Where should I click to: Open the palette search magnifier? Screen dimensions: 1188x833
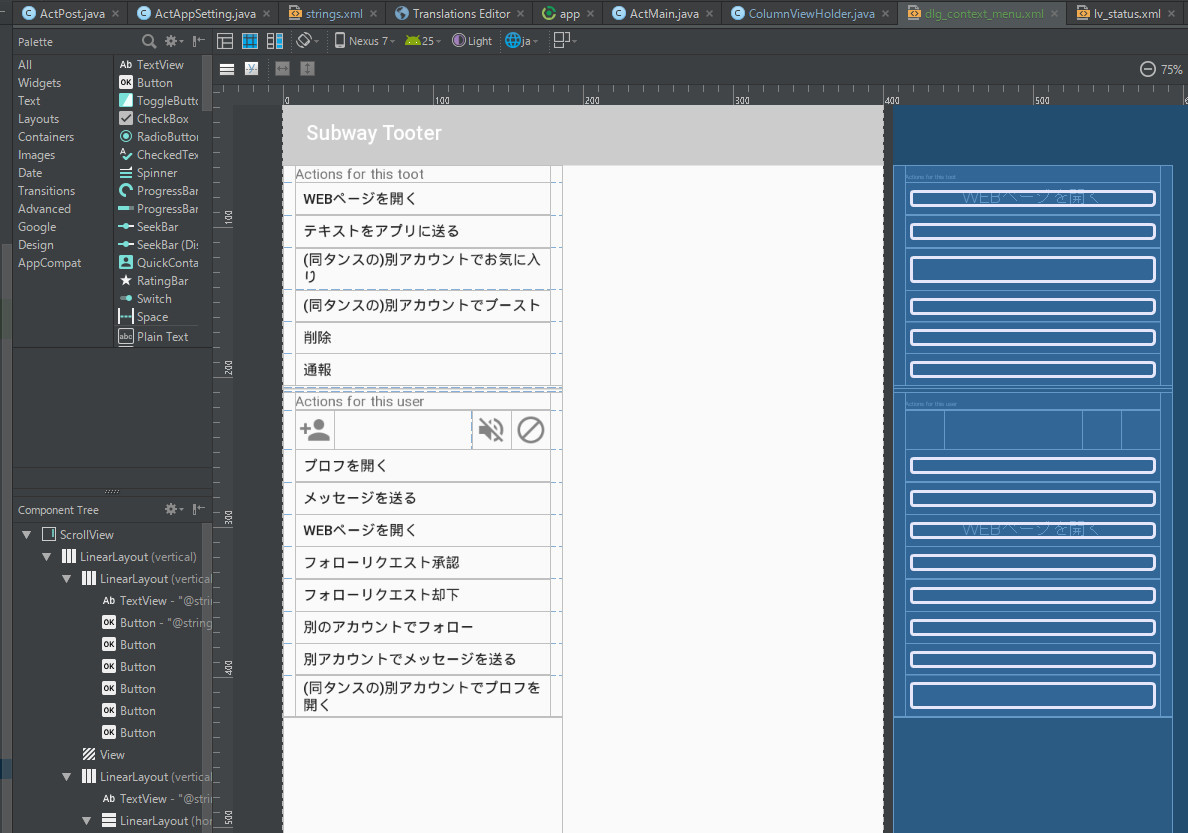tap(149, 42)
